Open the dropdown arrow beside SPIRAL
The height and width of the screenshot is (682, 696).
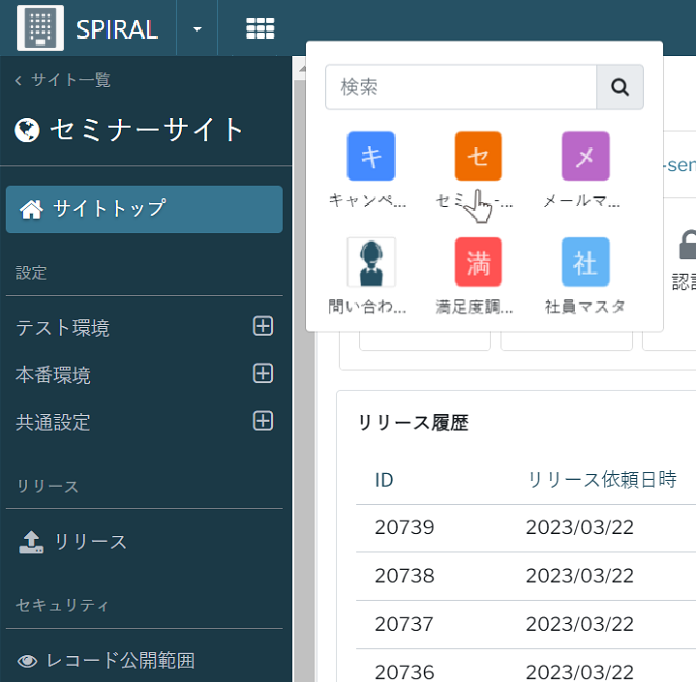[x=197, y=29]
